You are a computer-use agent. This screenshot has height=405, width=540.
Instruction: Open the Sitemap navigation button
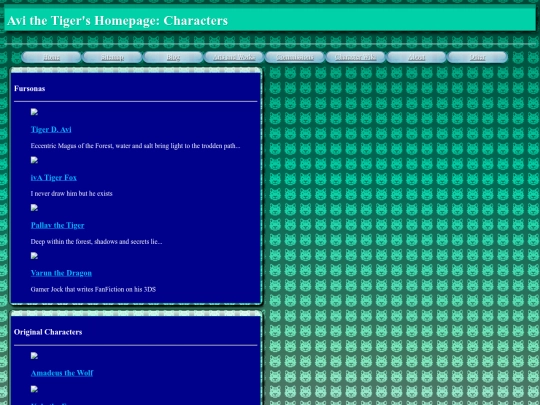(x=112, y=57)
